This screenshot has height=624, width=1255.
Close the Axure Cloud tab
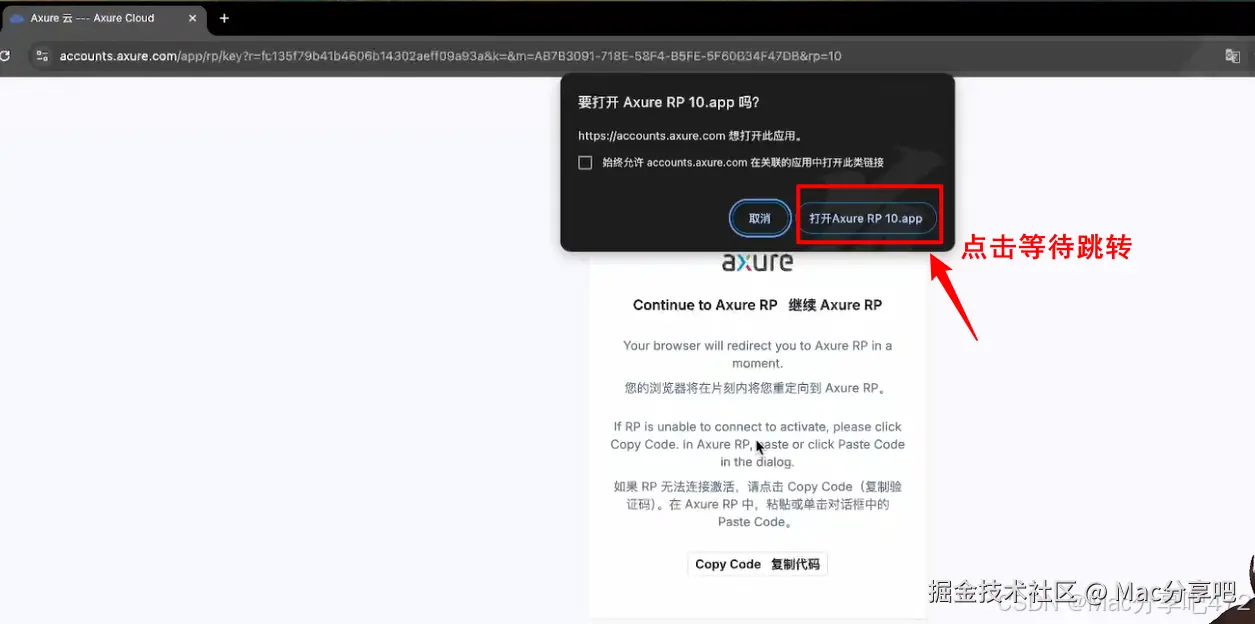[192, 18]
